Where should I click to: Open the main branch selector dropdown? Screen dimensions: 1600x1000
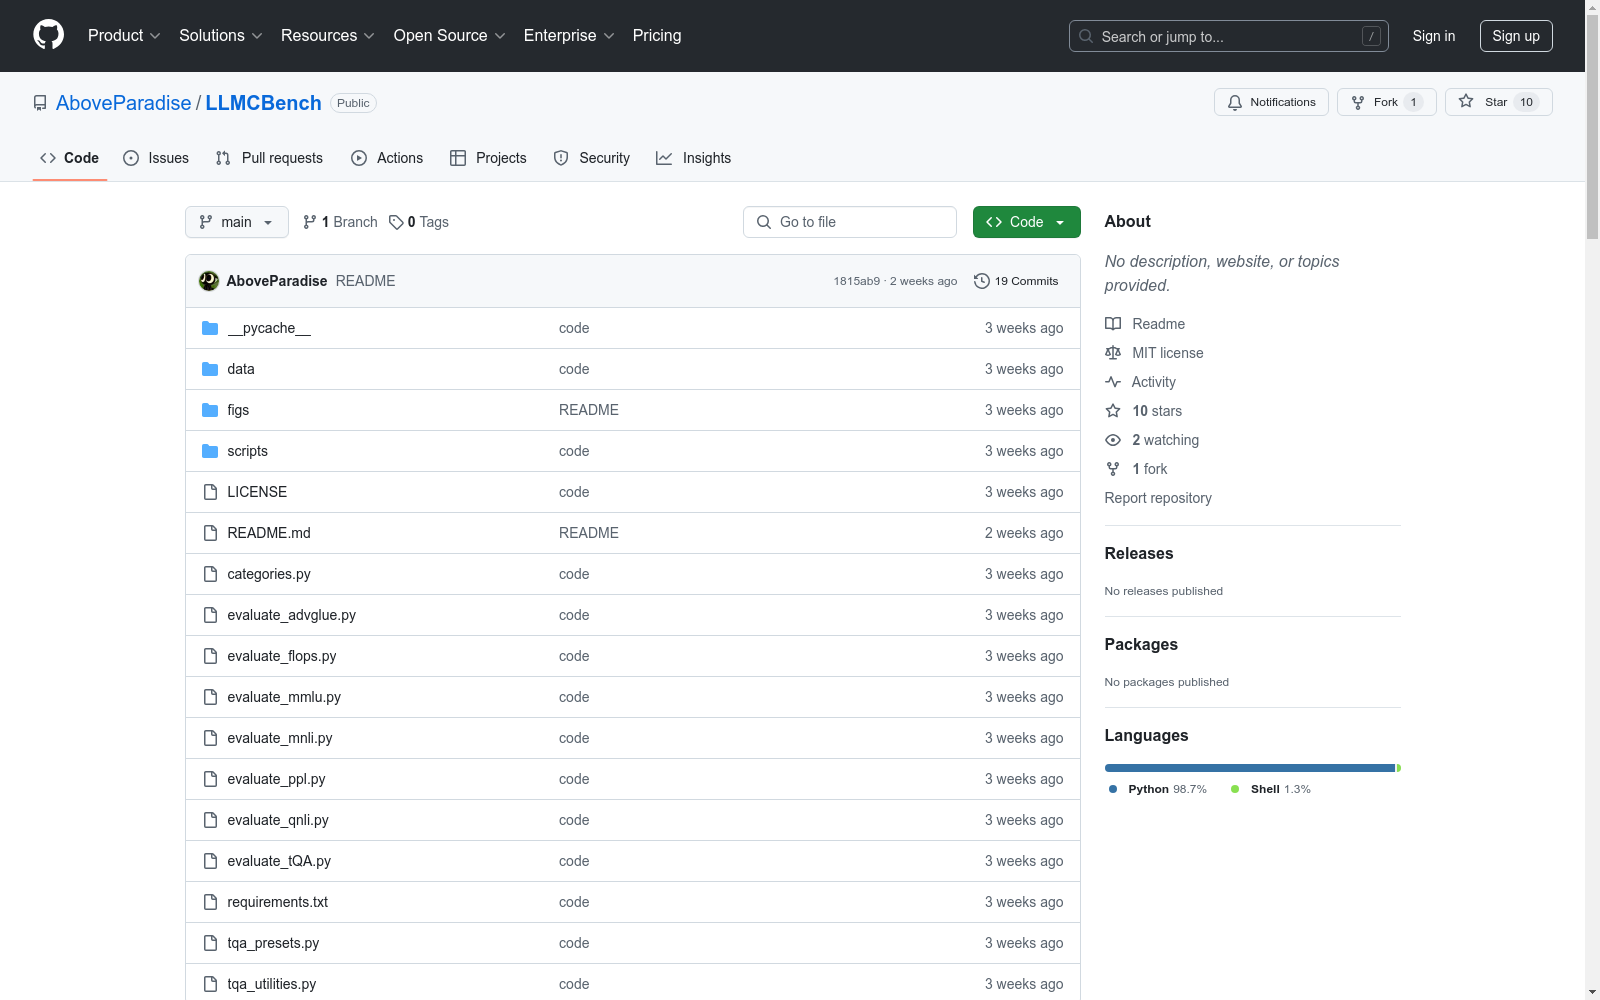(237, 222)
